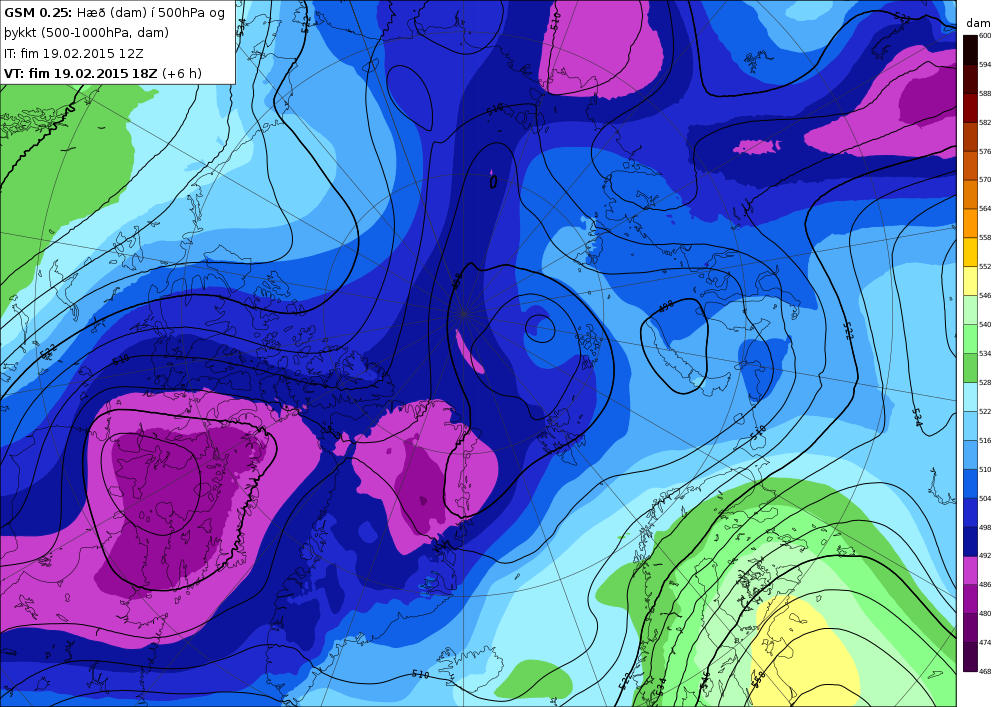1000x707 pixels.
Task: Click the '(+6 h)' forecast offset text
Action: 182,74
